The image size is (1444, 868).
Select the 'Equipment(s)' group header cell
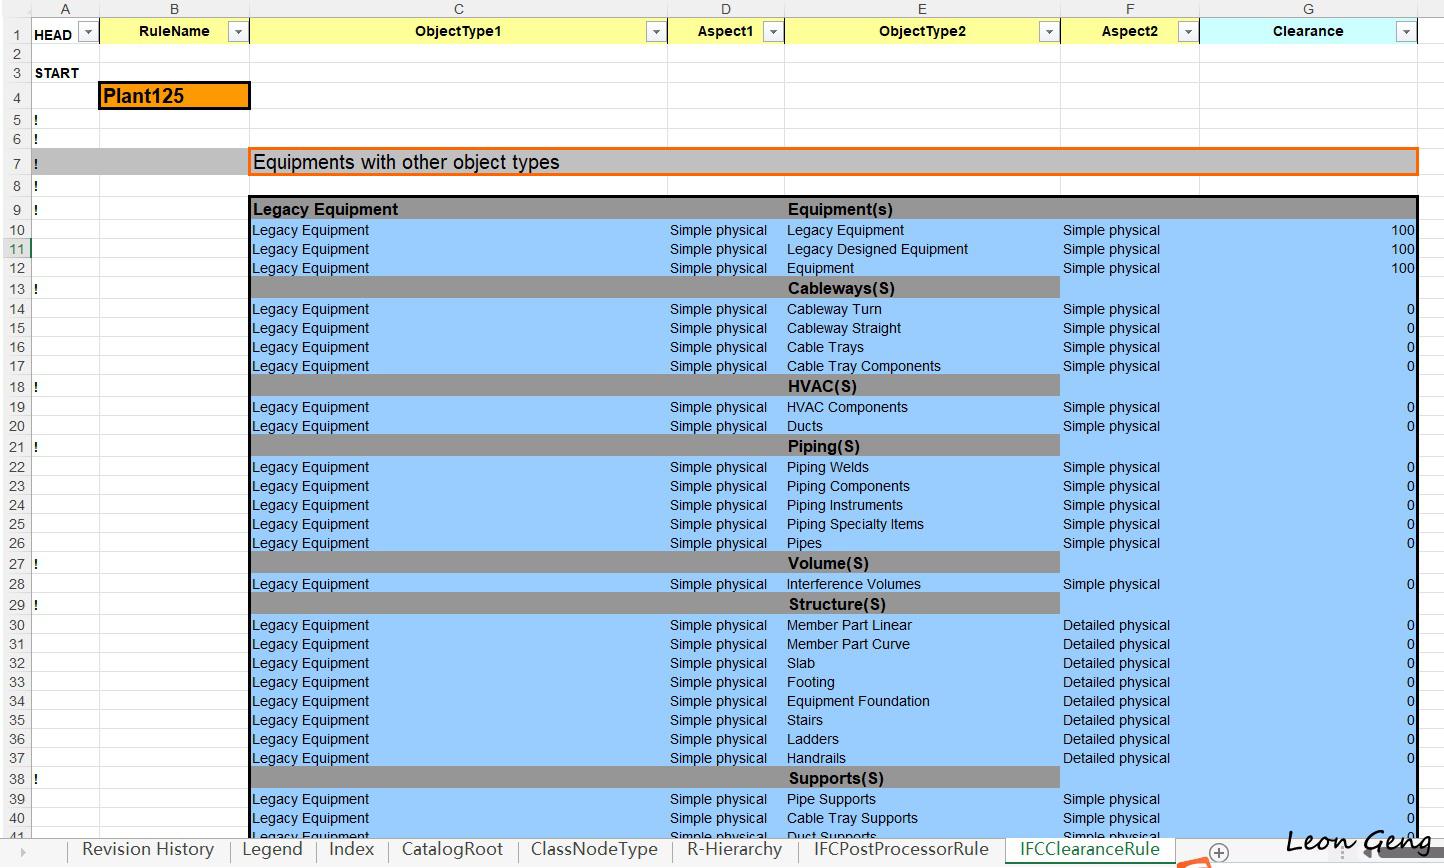[922, 209]
